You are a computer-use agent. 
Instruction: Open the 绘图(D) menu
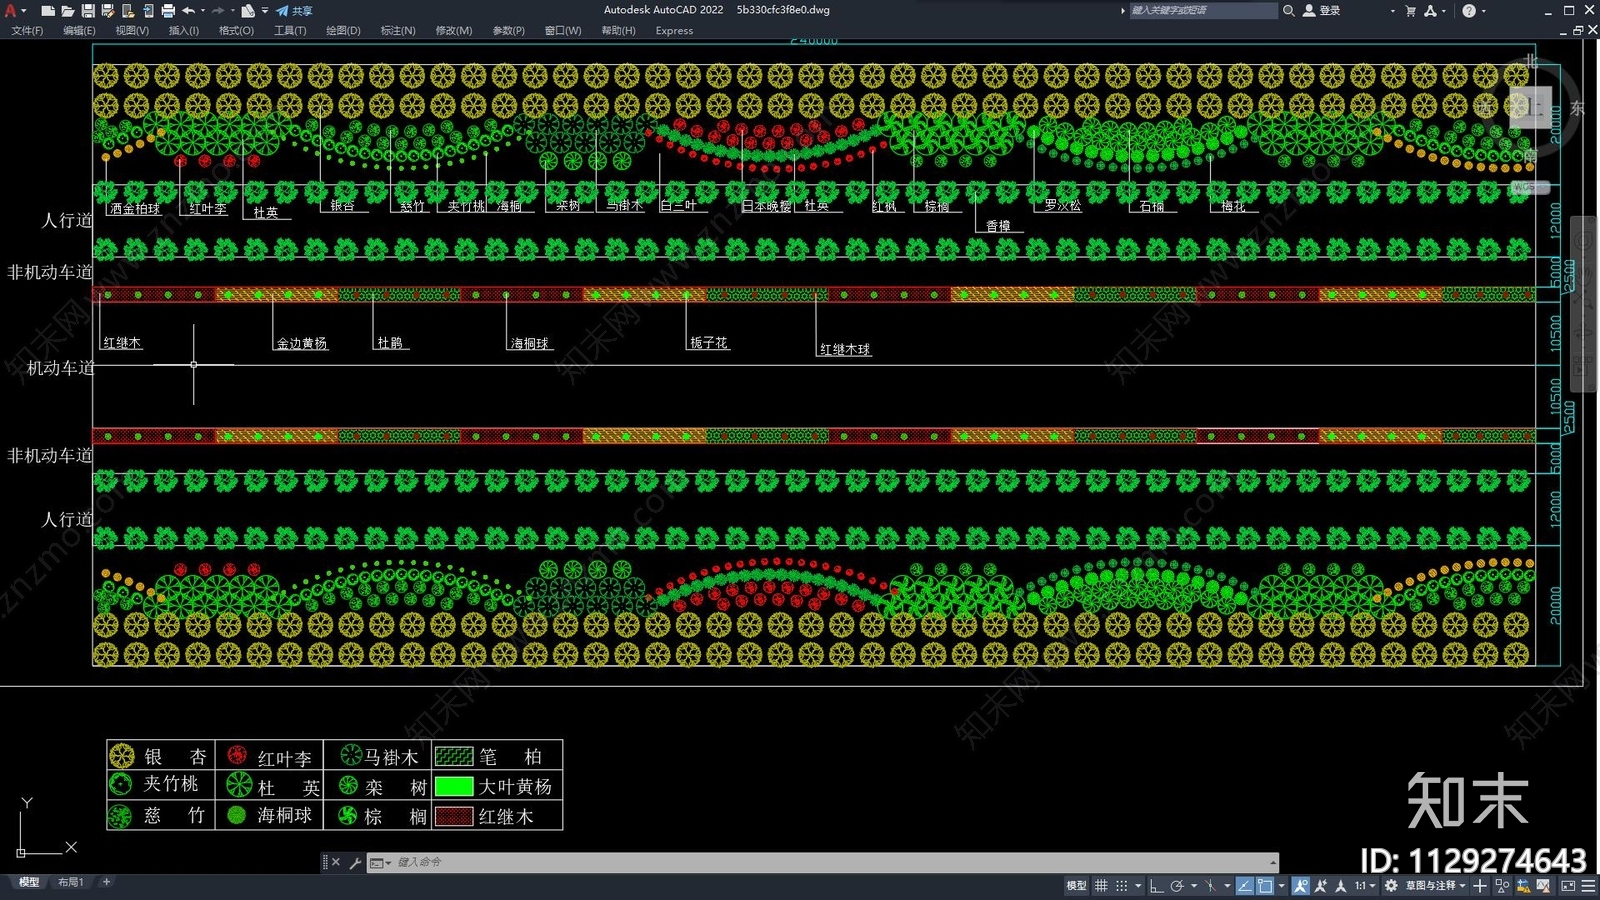pyautogui.click(x=343, y=31)
